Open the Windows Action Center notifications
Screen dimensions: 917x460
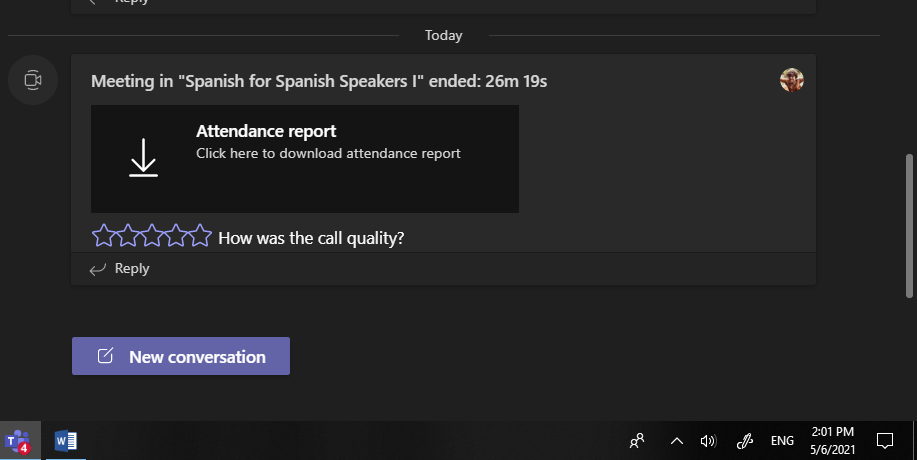click(885, 440)
